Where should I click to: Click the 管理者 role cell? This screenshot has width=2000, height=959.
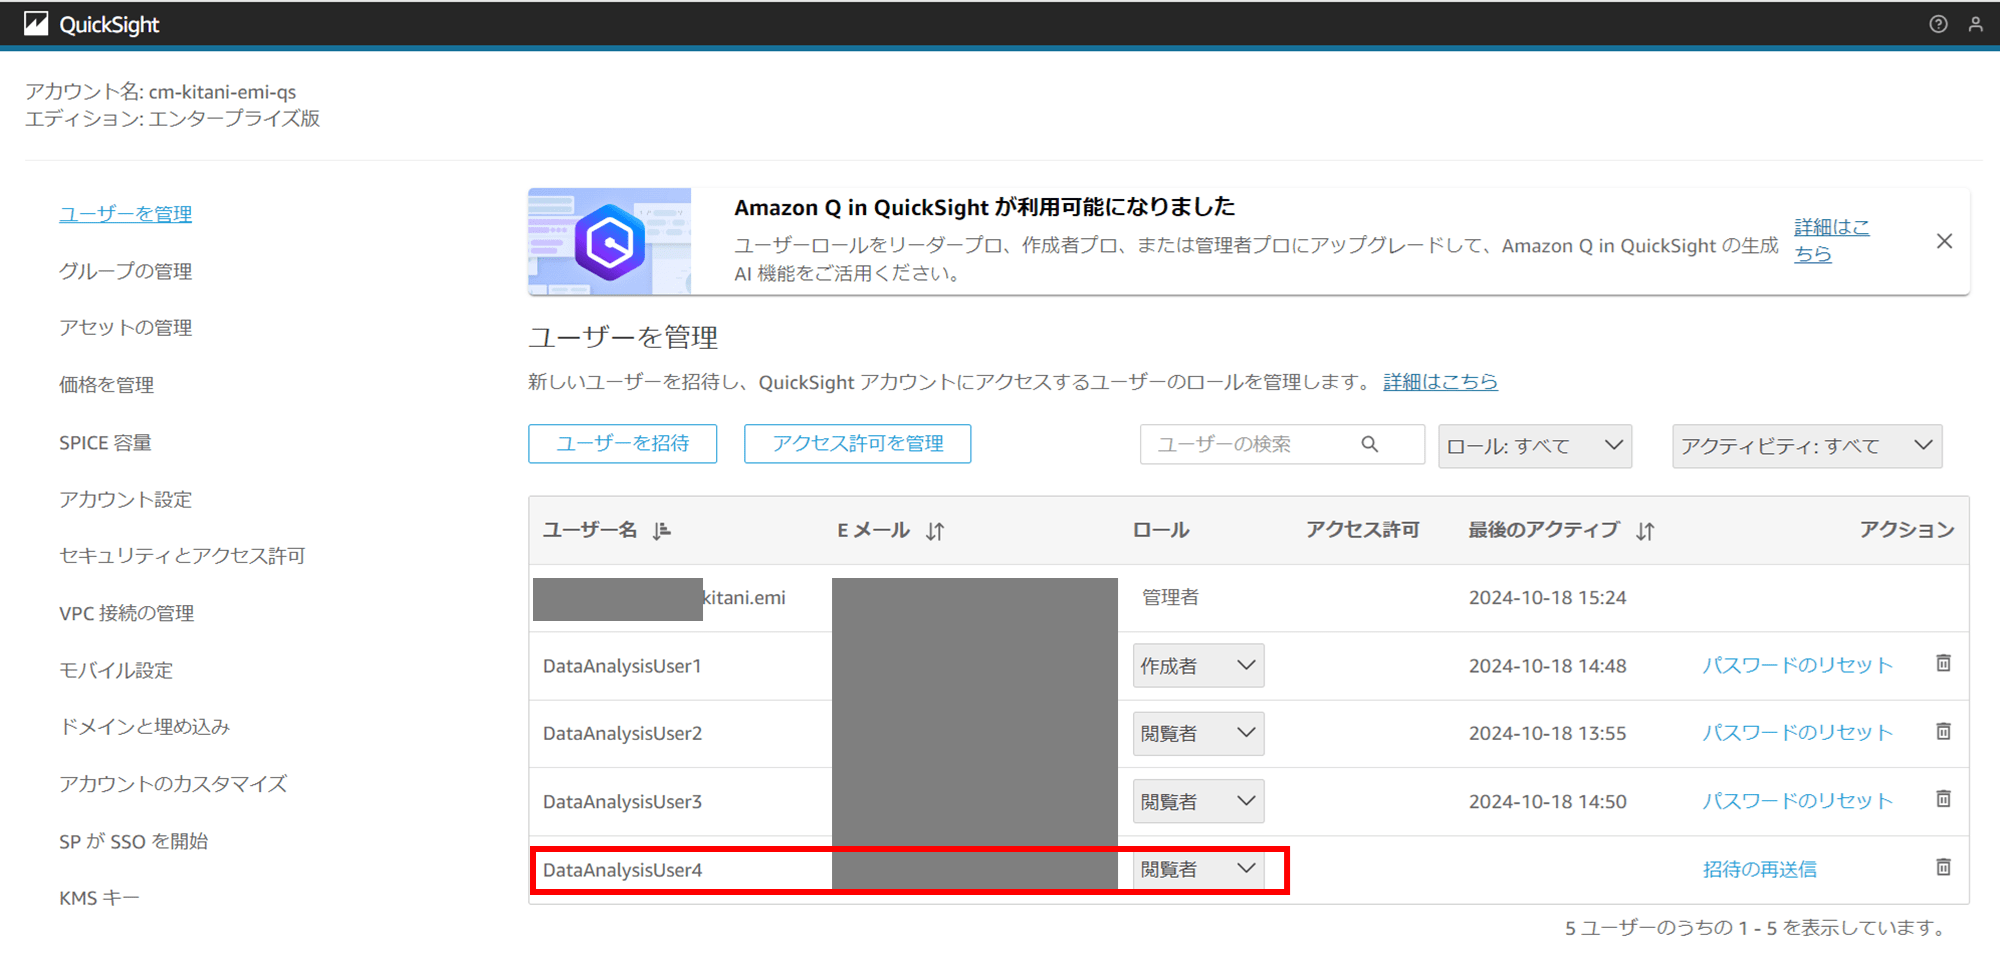pyautogui.click(x=1170, y=598)
